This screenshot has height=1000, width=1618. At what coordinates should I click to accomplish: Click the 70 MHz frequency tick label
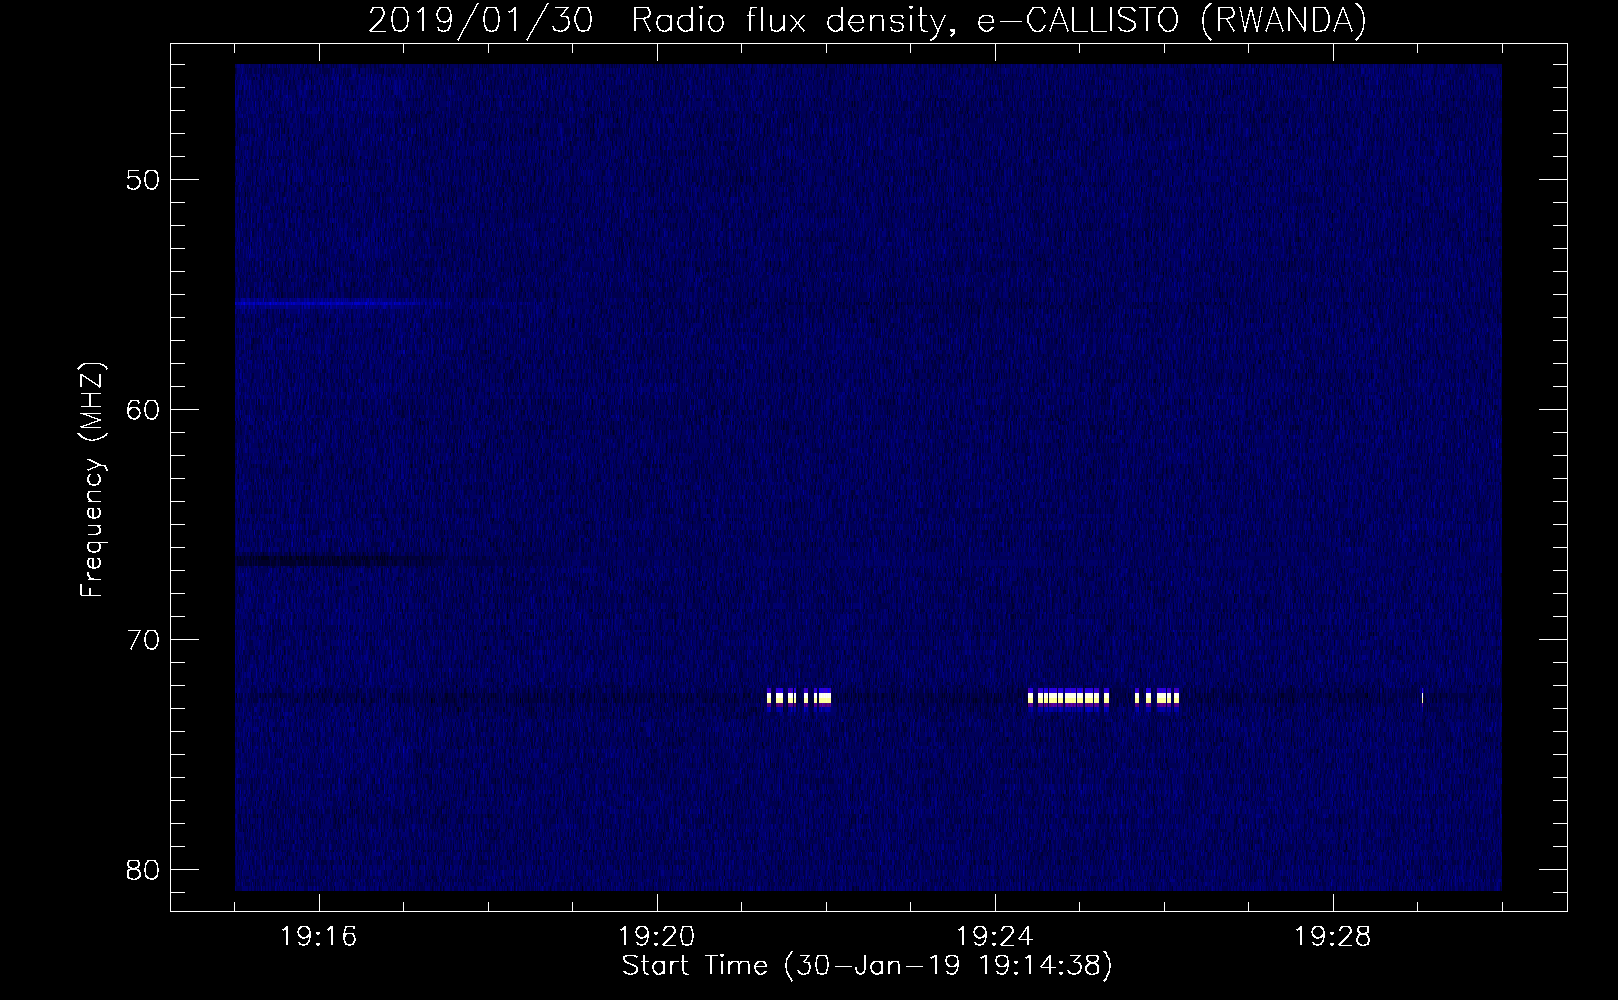click(x=142, y=640)
